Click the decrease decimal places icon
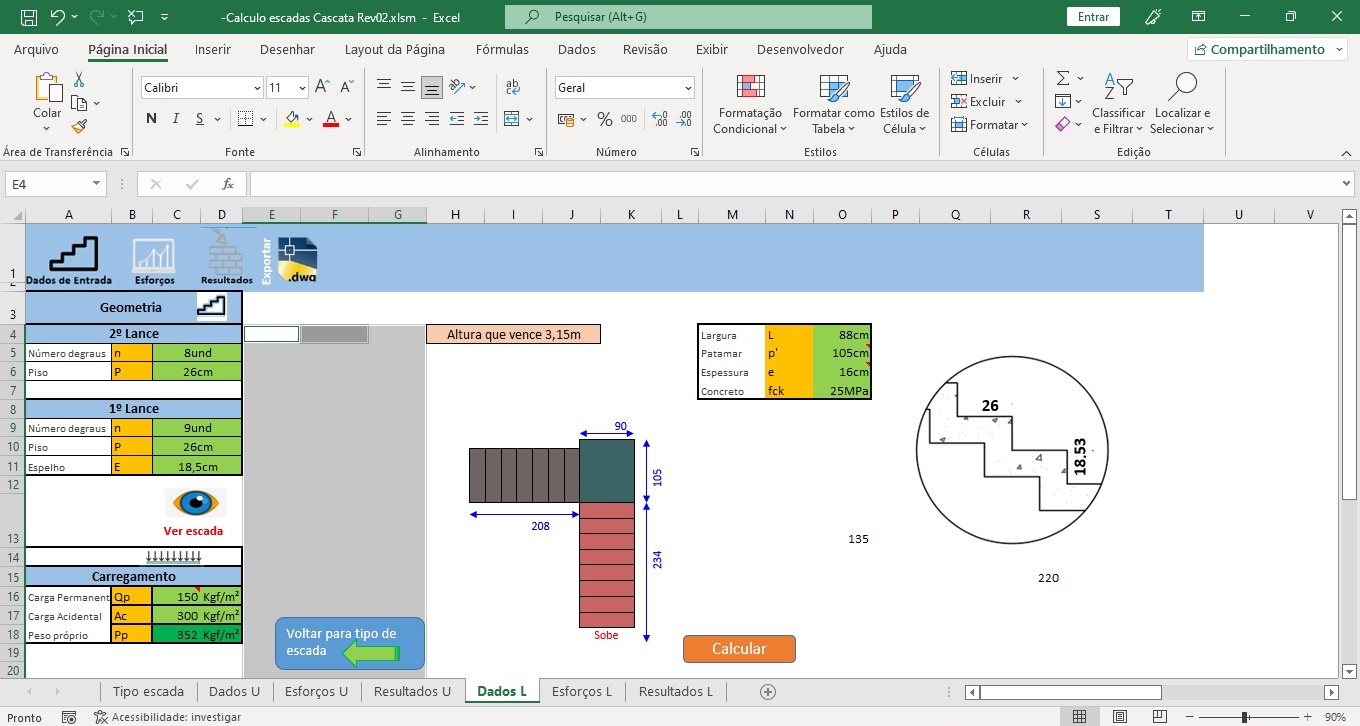1360x726 pixels. click(685, 119)
